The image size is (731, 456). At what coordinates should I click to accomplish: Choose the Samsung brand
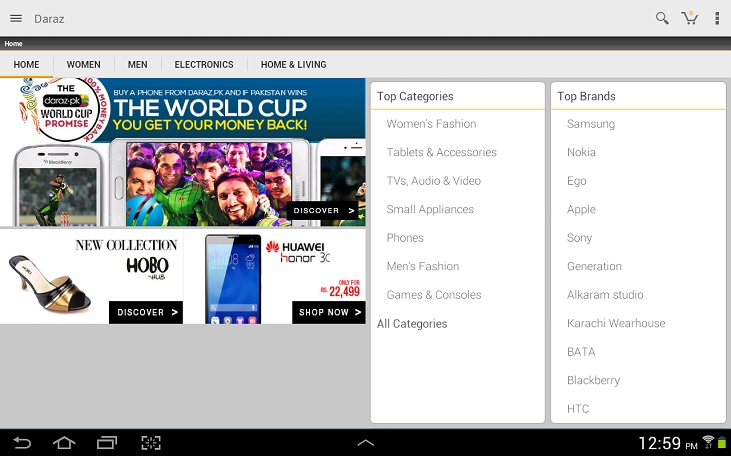(591, 124)
